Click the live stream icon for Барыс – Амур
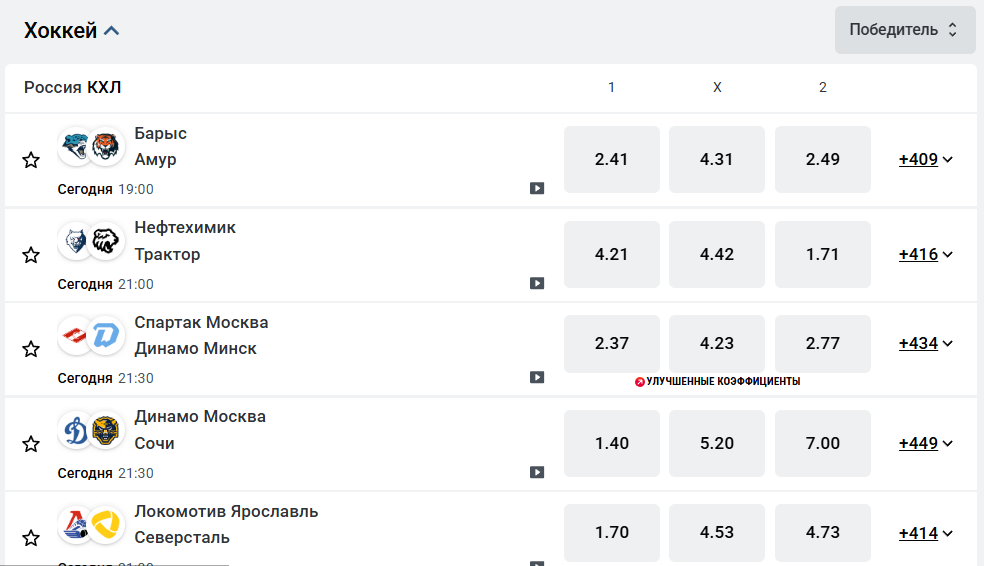 537,188
